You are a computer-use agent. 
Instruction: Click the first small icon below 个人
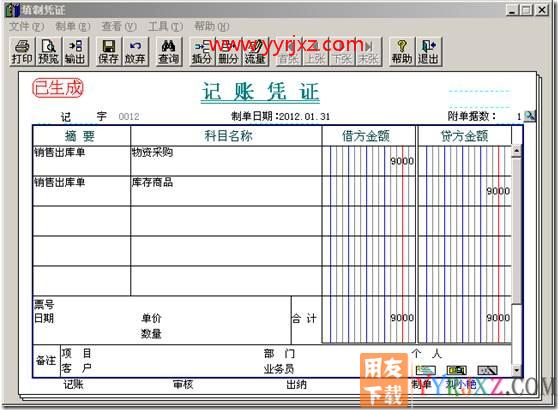click(x=426, y=370)
